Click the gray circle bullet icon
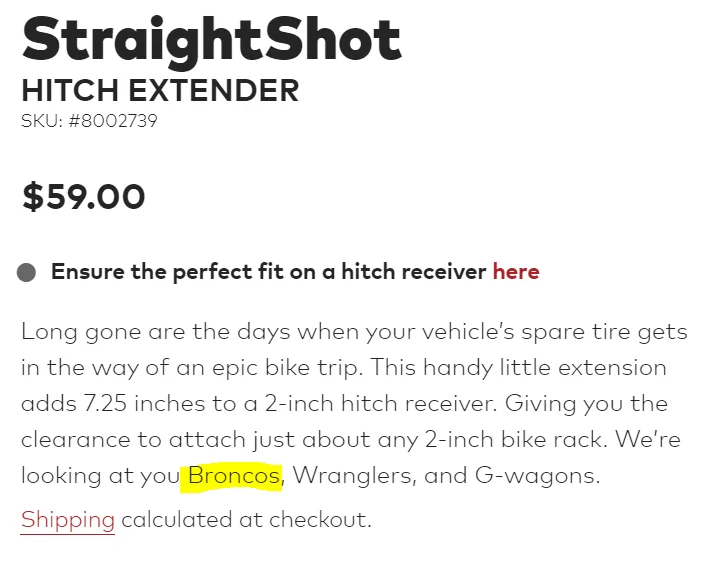The image size is (717, 582). (26, 272)
